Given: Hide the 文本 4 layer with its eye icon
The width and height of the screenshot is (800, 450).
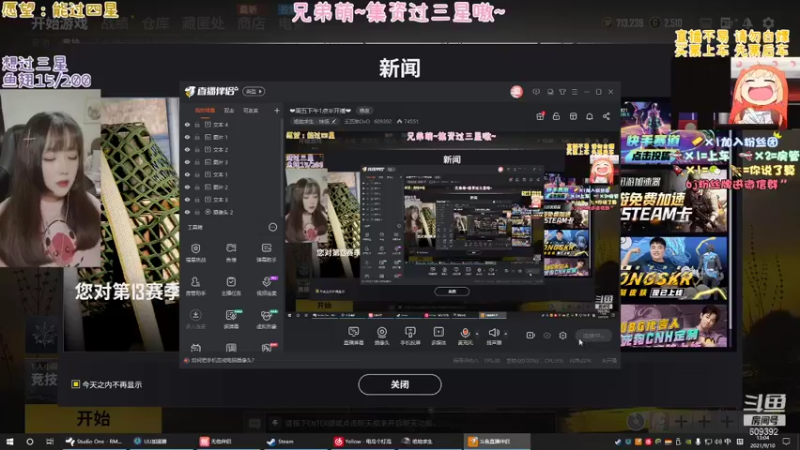Looking at the screenshot, I should (x=187, y=124).
